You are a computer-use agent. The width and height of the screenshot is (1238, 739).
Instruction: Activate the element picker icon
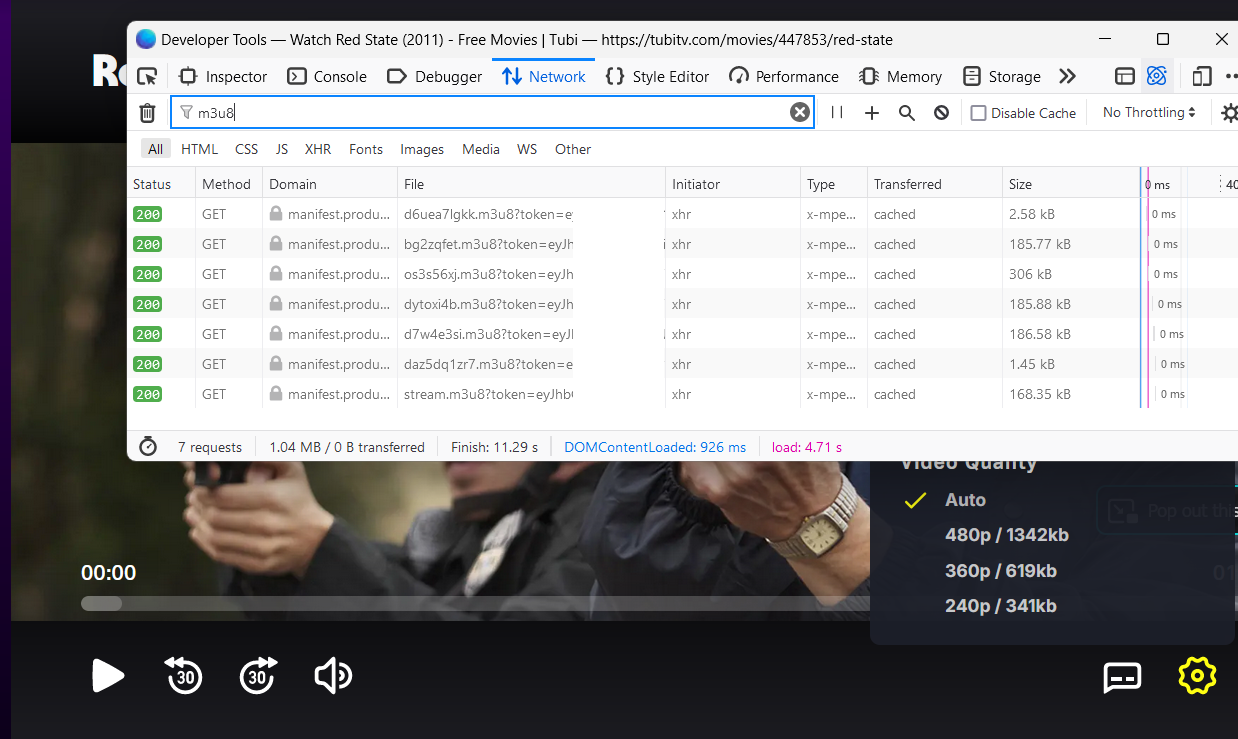point(147,76)
